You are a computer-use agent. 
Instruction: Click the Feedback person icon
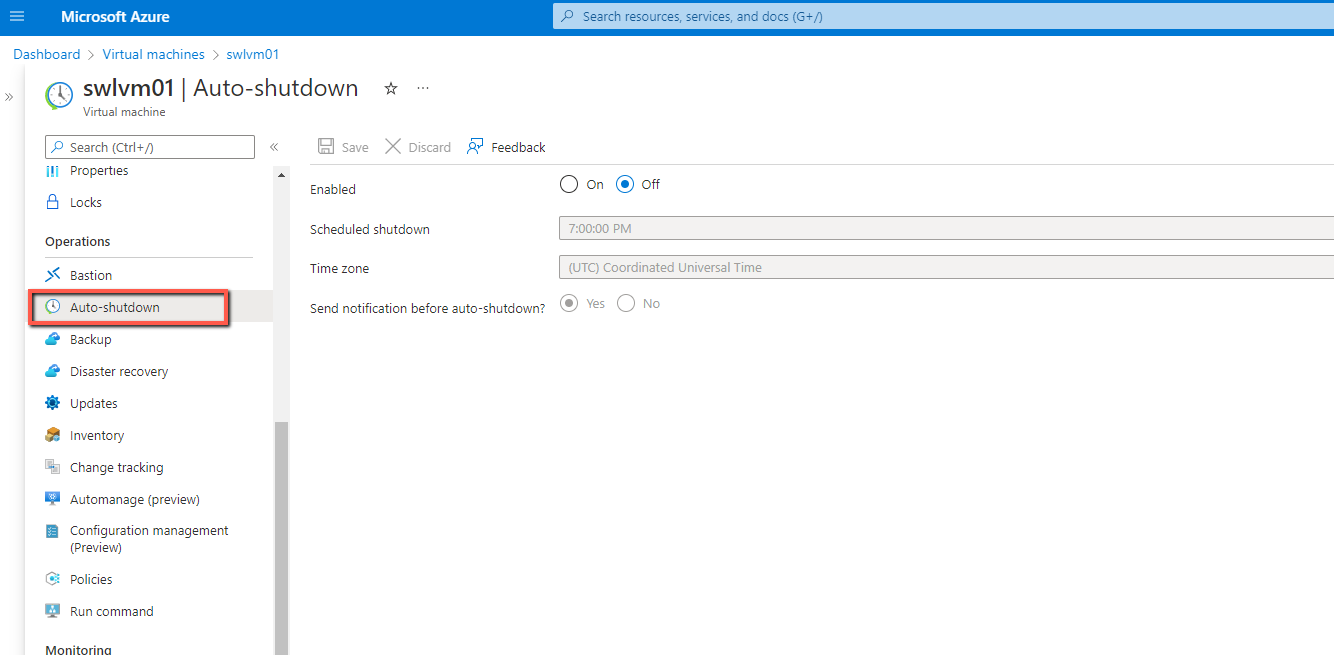pyautogui.click(x=476, y=147)
